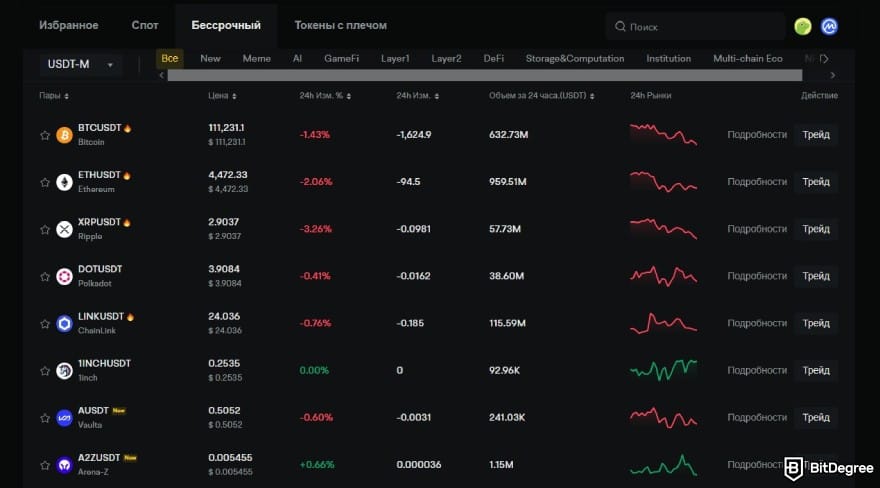Filter by the Layer1 category

395,58
